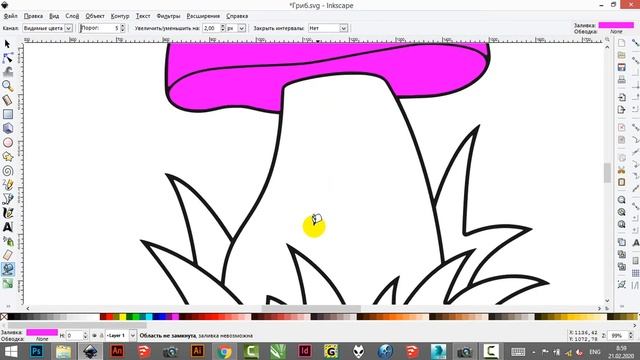Toggle current layer visibility eye
This screenshot has height=360, width=640.
[x=94, y=336]
